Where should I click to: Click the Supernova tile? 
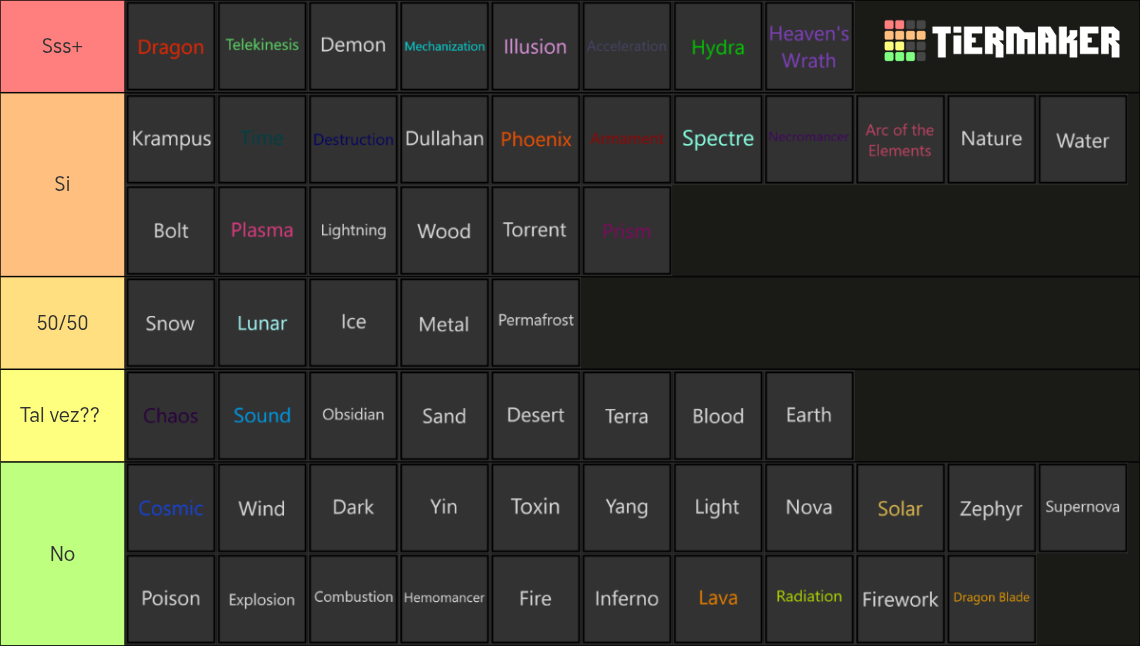pos(1082,507)
